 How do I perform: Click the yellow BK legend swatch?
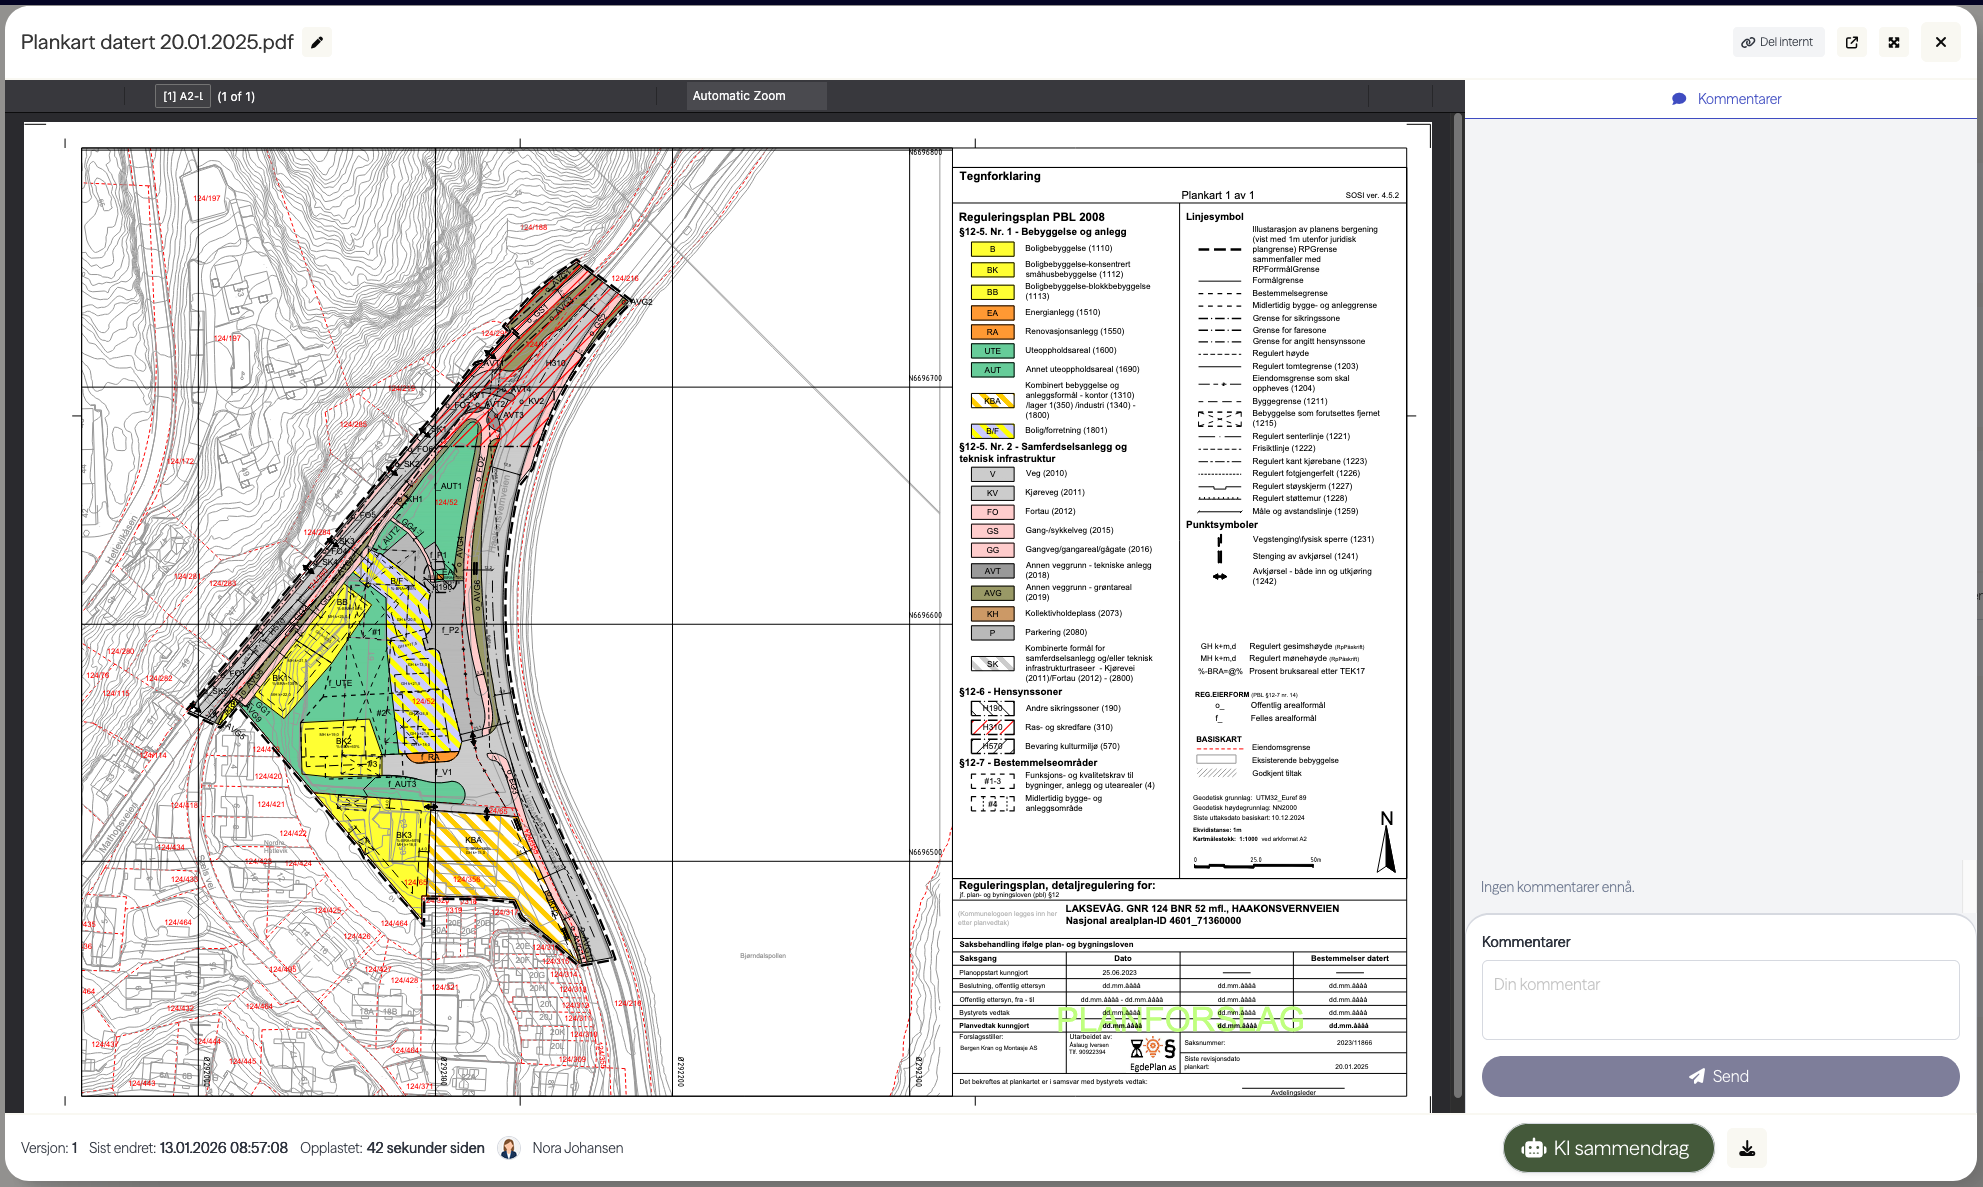coord(992,270)
